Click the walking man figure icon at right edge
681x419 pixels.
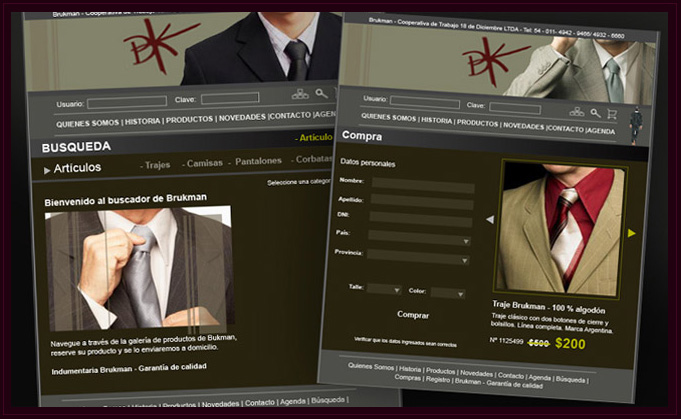(636, 125)
